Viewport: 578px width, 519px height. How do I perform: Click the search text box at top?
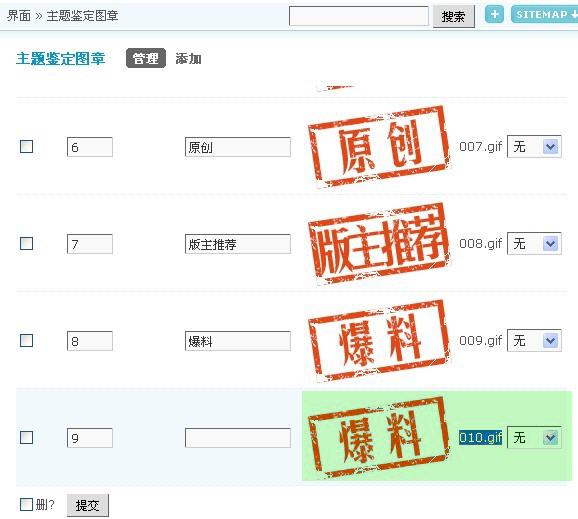(x=359, y=16)
